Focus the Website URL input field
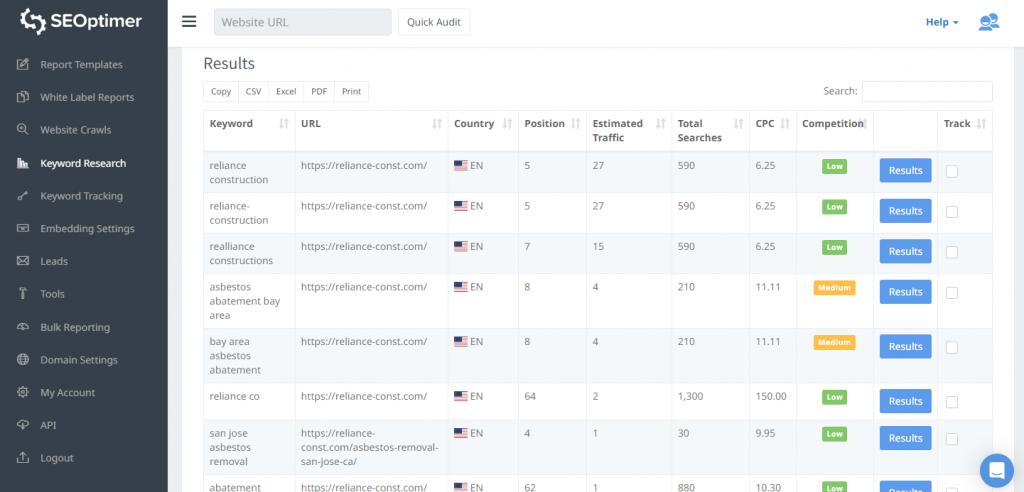This screenshot has height=492, width=1024. pyautogui.click(x=302, y=22)
